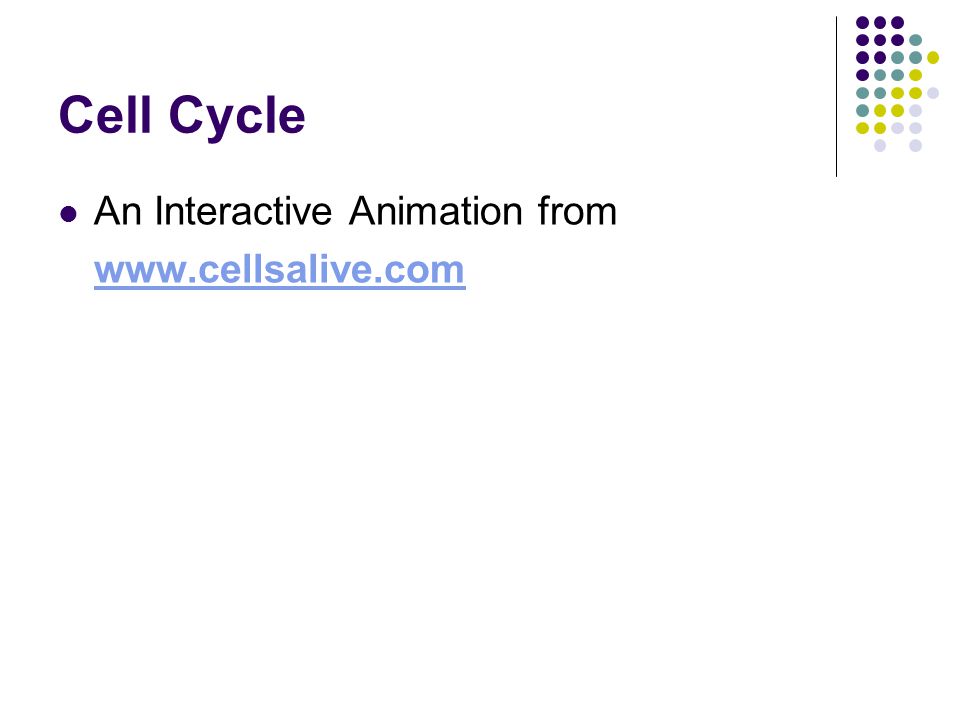Click the word "An" starting the bullet
This screenshot has height=720, width=960.
tap(118, 211)
